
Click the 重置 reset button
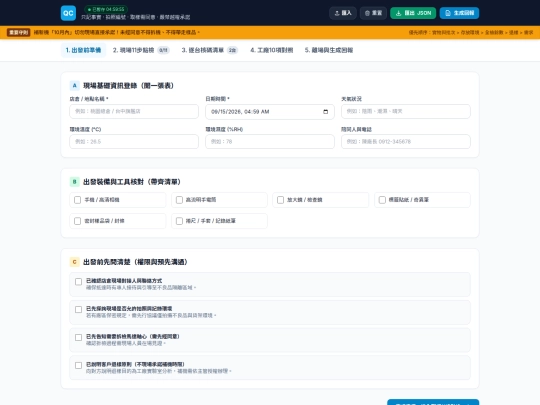pyautogui.click(x=373, y=13)
